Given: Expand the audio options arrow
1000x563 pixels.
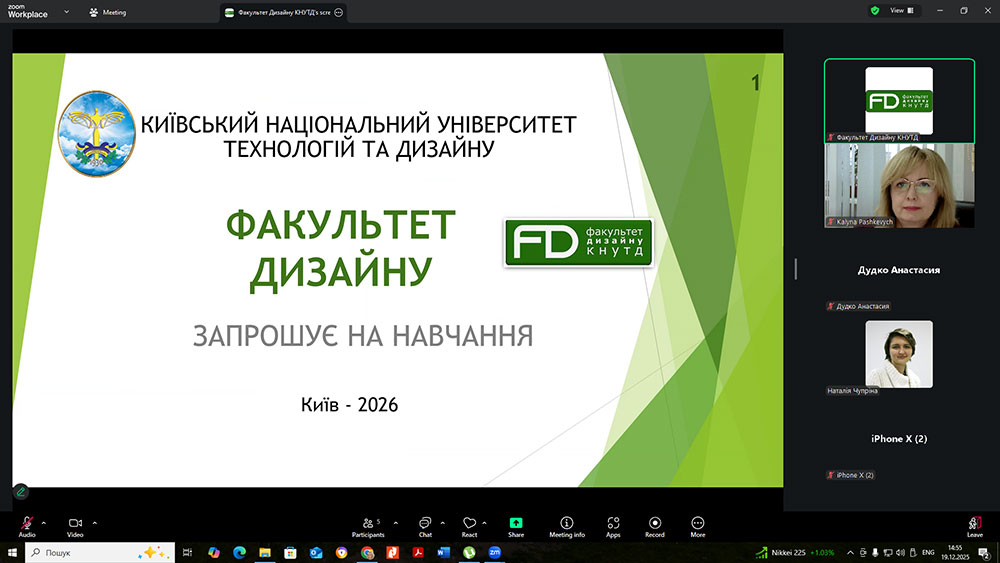Looking at the screenshot, I should (43, 522).
